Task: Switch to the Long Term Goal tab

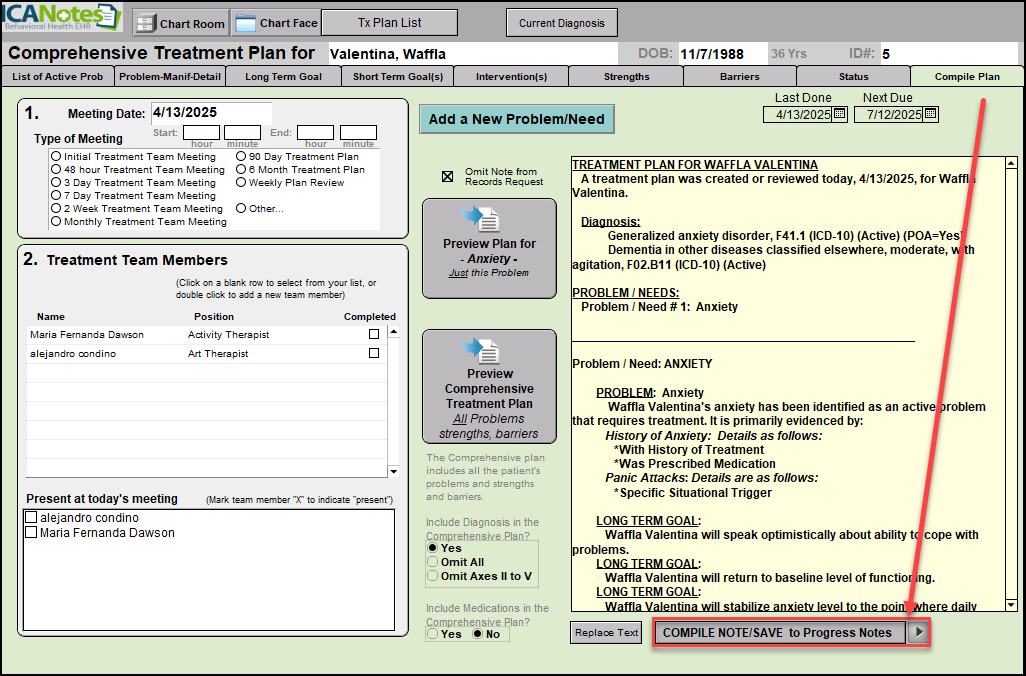Action: (x=283, y=76)
